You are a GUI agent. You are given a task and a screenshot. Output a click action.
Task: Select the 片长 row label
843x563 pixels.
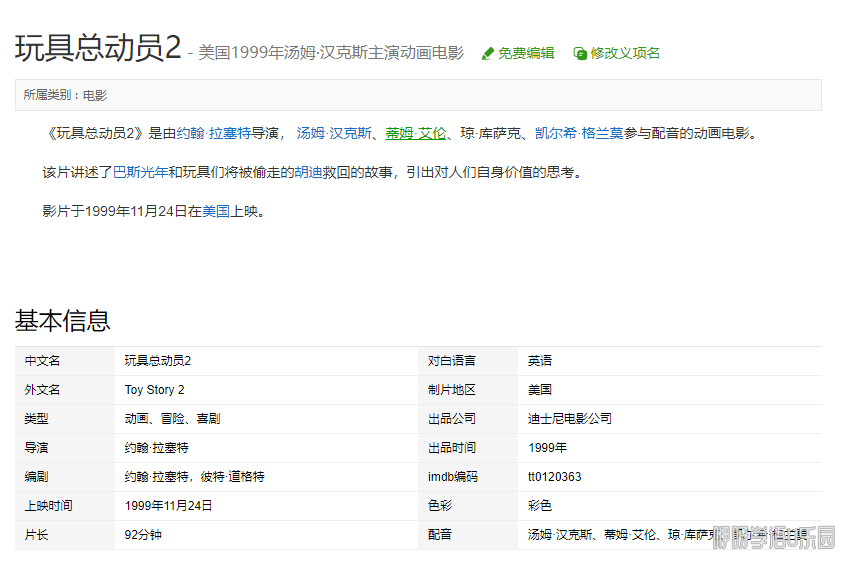(x=36, y=535)
